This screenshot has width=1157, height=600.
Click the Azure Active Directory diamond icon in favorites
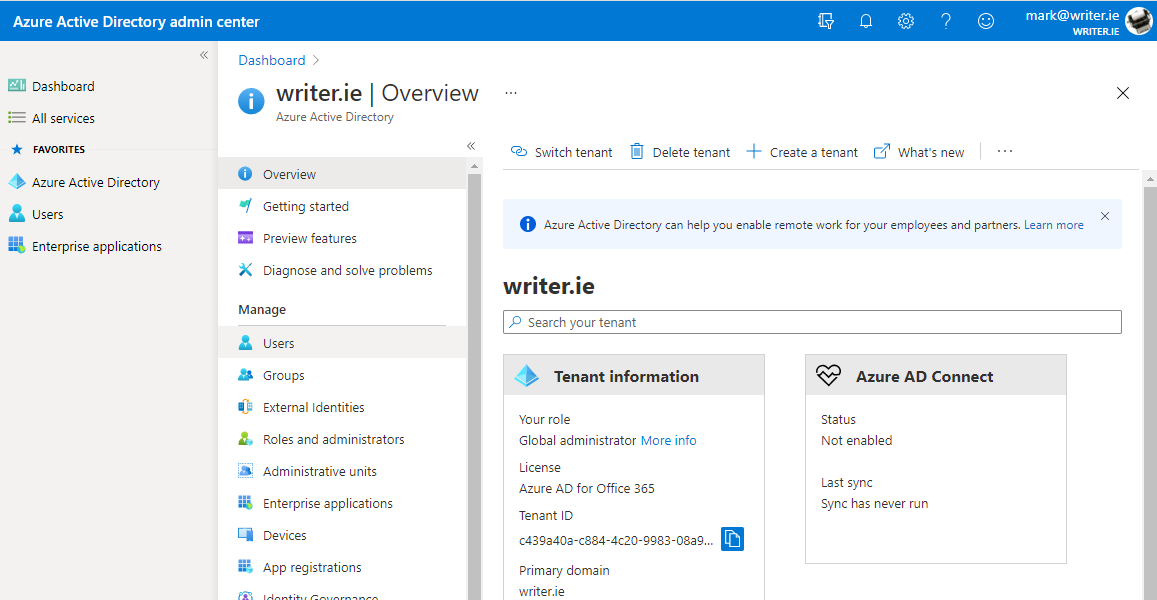[x=17, y=182]
